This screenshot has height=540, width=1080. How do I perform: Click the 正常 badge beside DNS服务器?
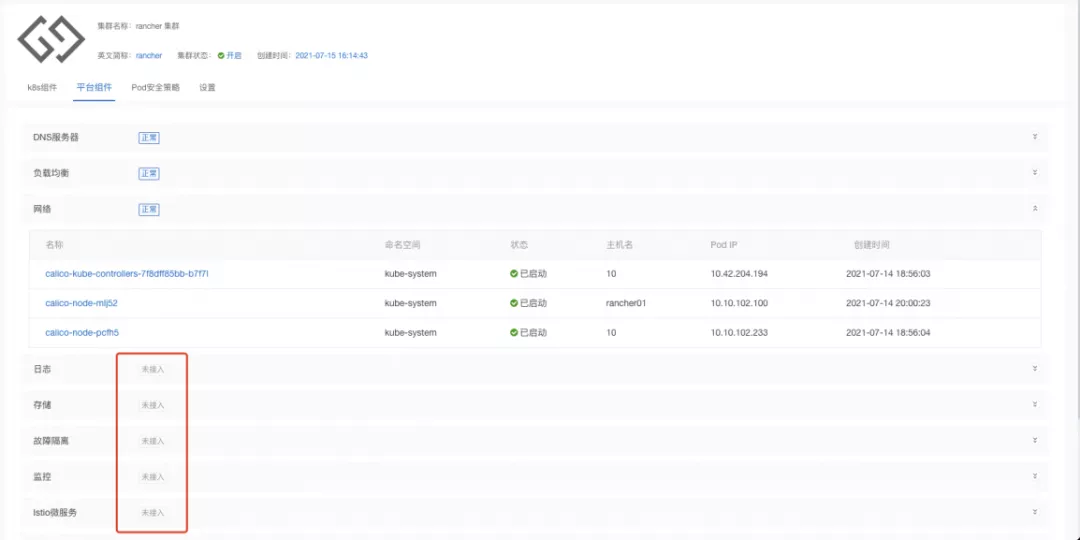pyautogui.click(x=149, y=138)
